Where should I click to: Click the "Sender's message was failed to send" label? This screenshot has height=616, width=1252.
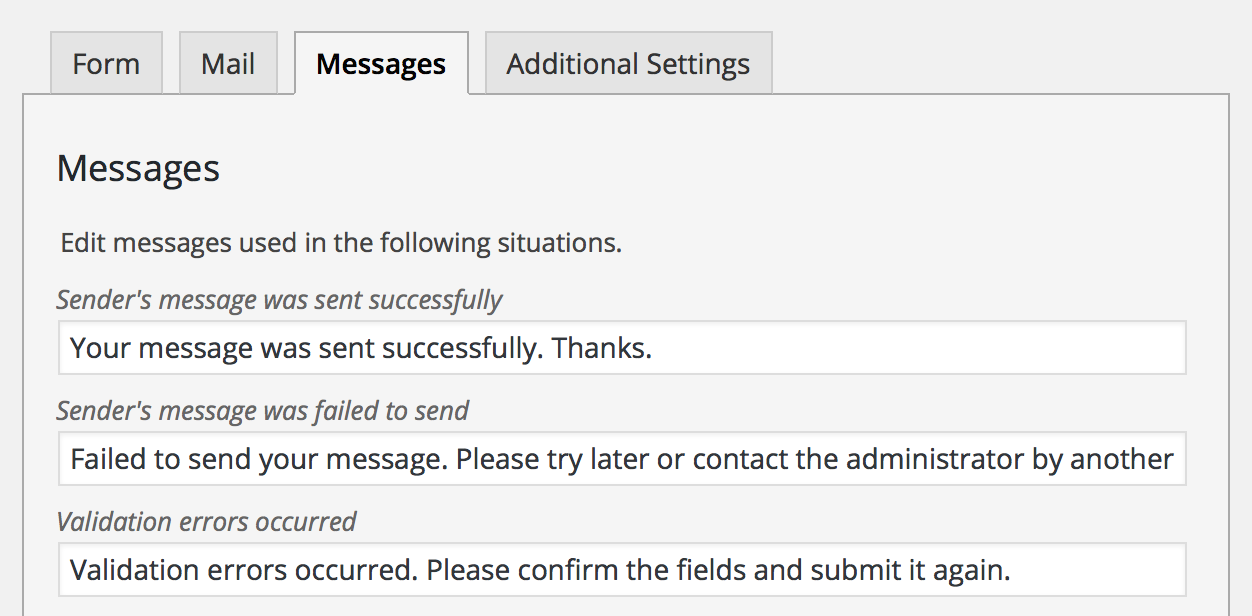pyautogui.click(x=263, y=411)
